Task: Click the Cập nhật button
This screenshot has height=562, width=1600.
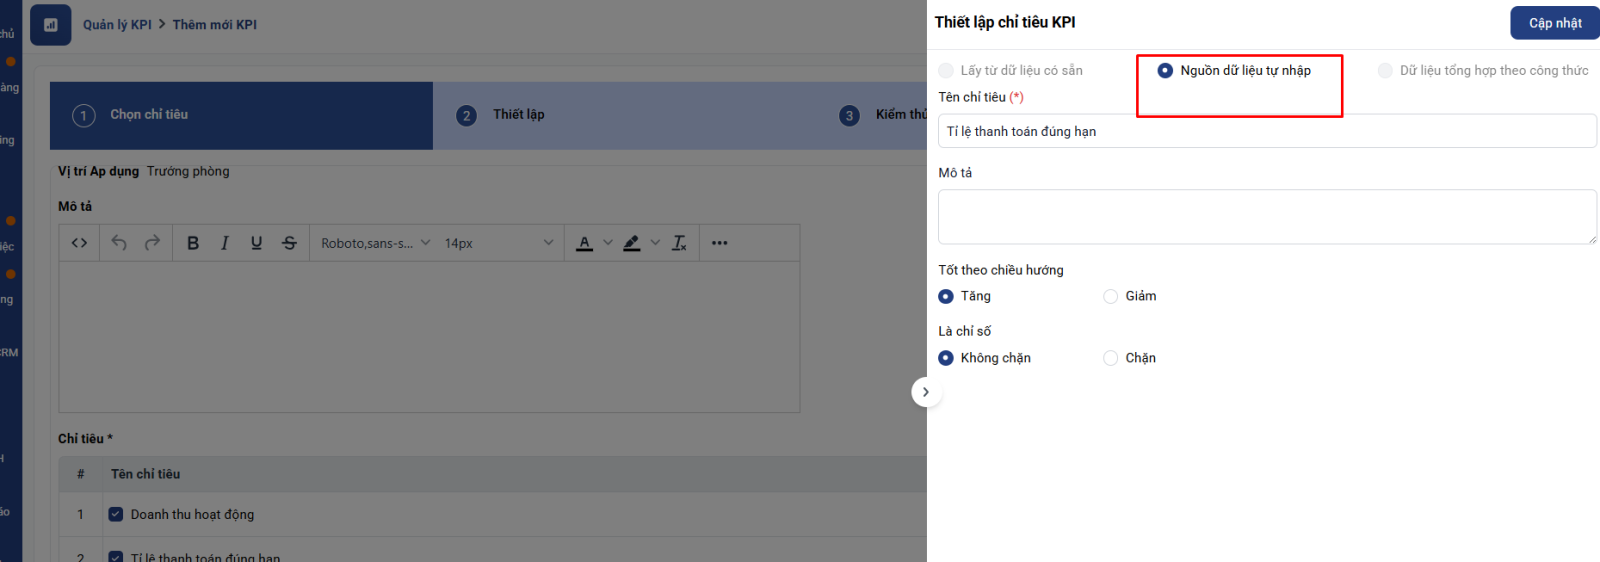Action: (x=1554, y=23)
